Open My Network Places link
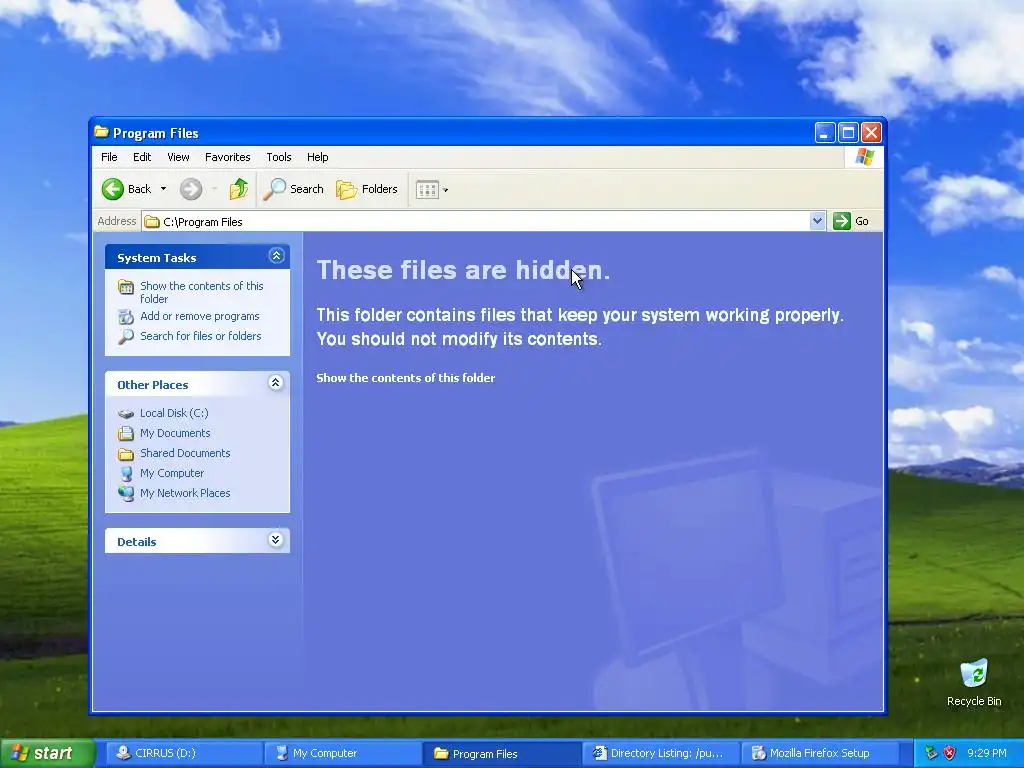1024x768 pixels. tap(185, 493)
